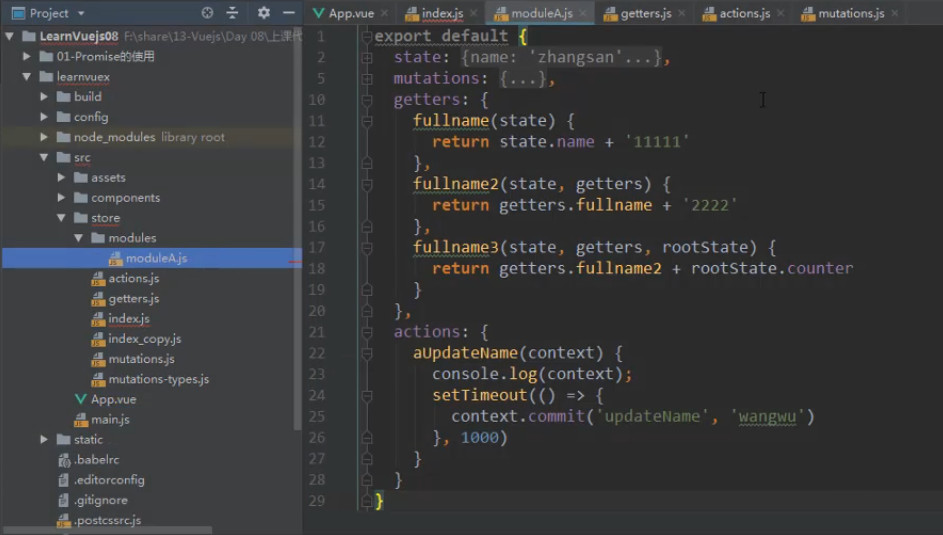This screenshot has width=943, height=535.
Task: Expand folded mutations block on line 5
Action: coord(367,79)
